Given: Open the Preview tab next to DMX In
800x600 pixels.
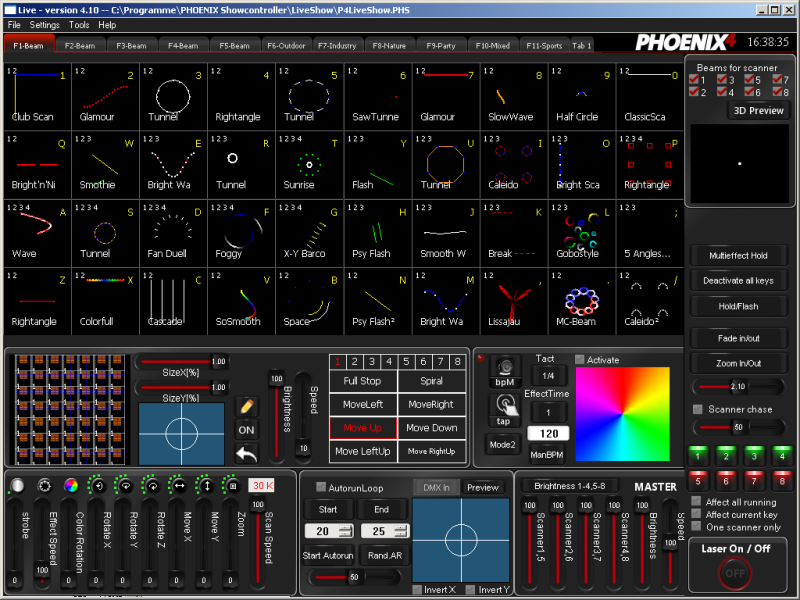Looking at the screenshot, I should tap(483, 488).
